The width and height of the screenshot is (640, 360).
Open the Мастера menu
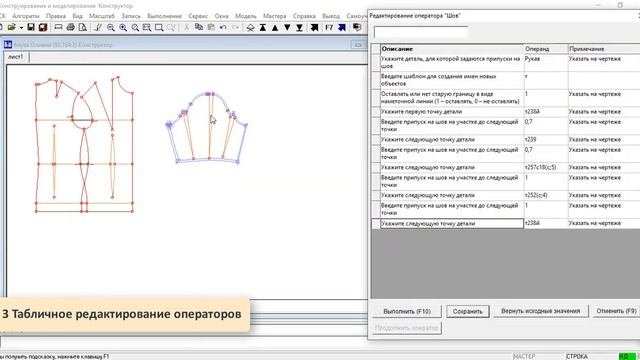point(275,16)
